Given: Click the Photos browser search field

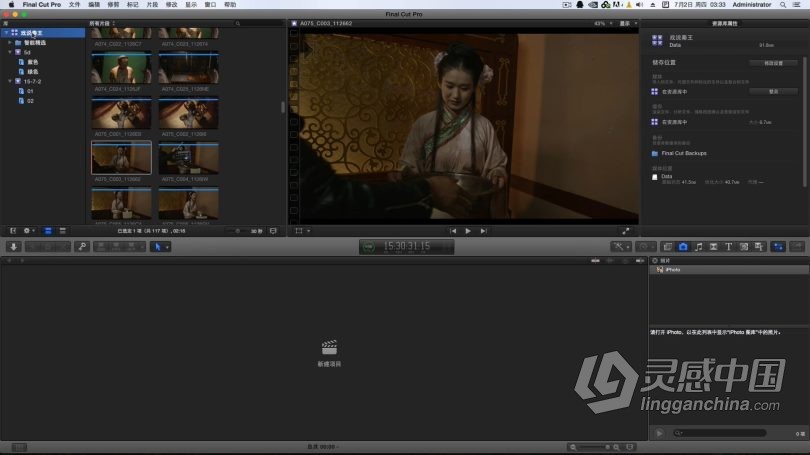Looking at the screenshot, I should click(x=720, y=433).
